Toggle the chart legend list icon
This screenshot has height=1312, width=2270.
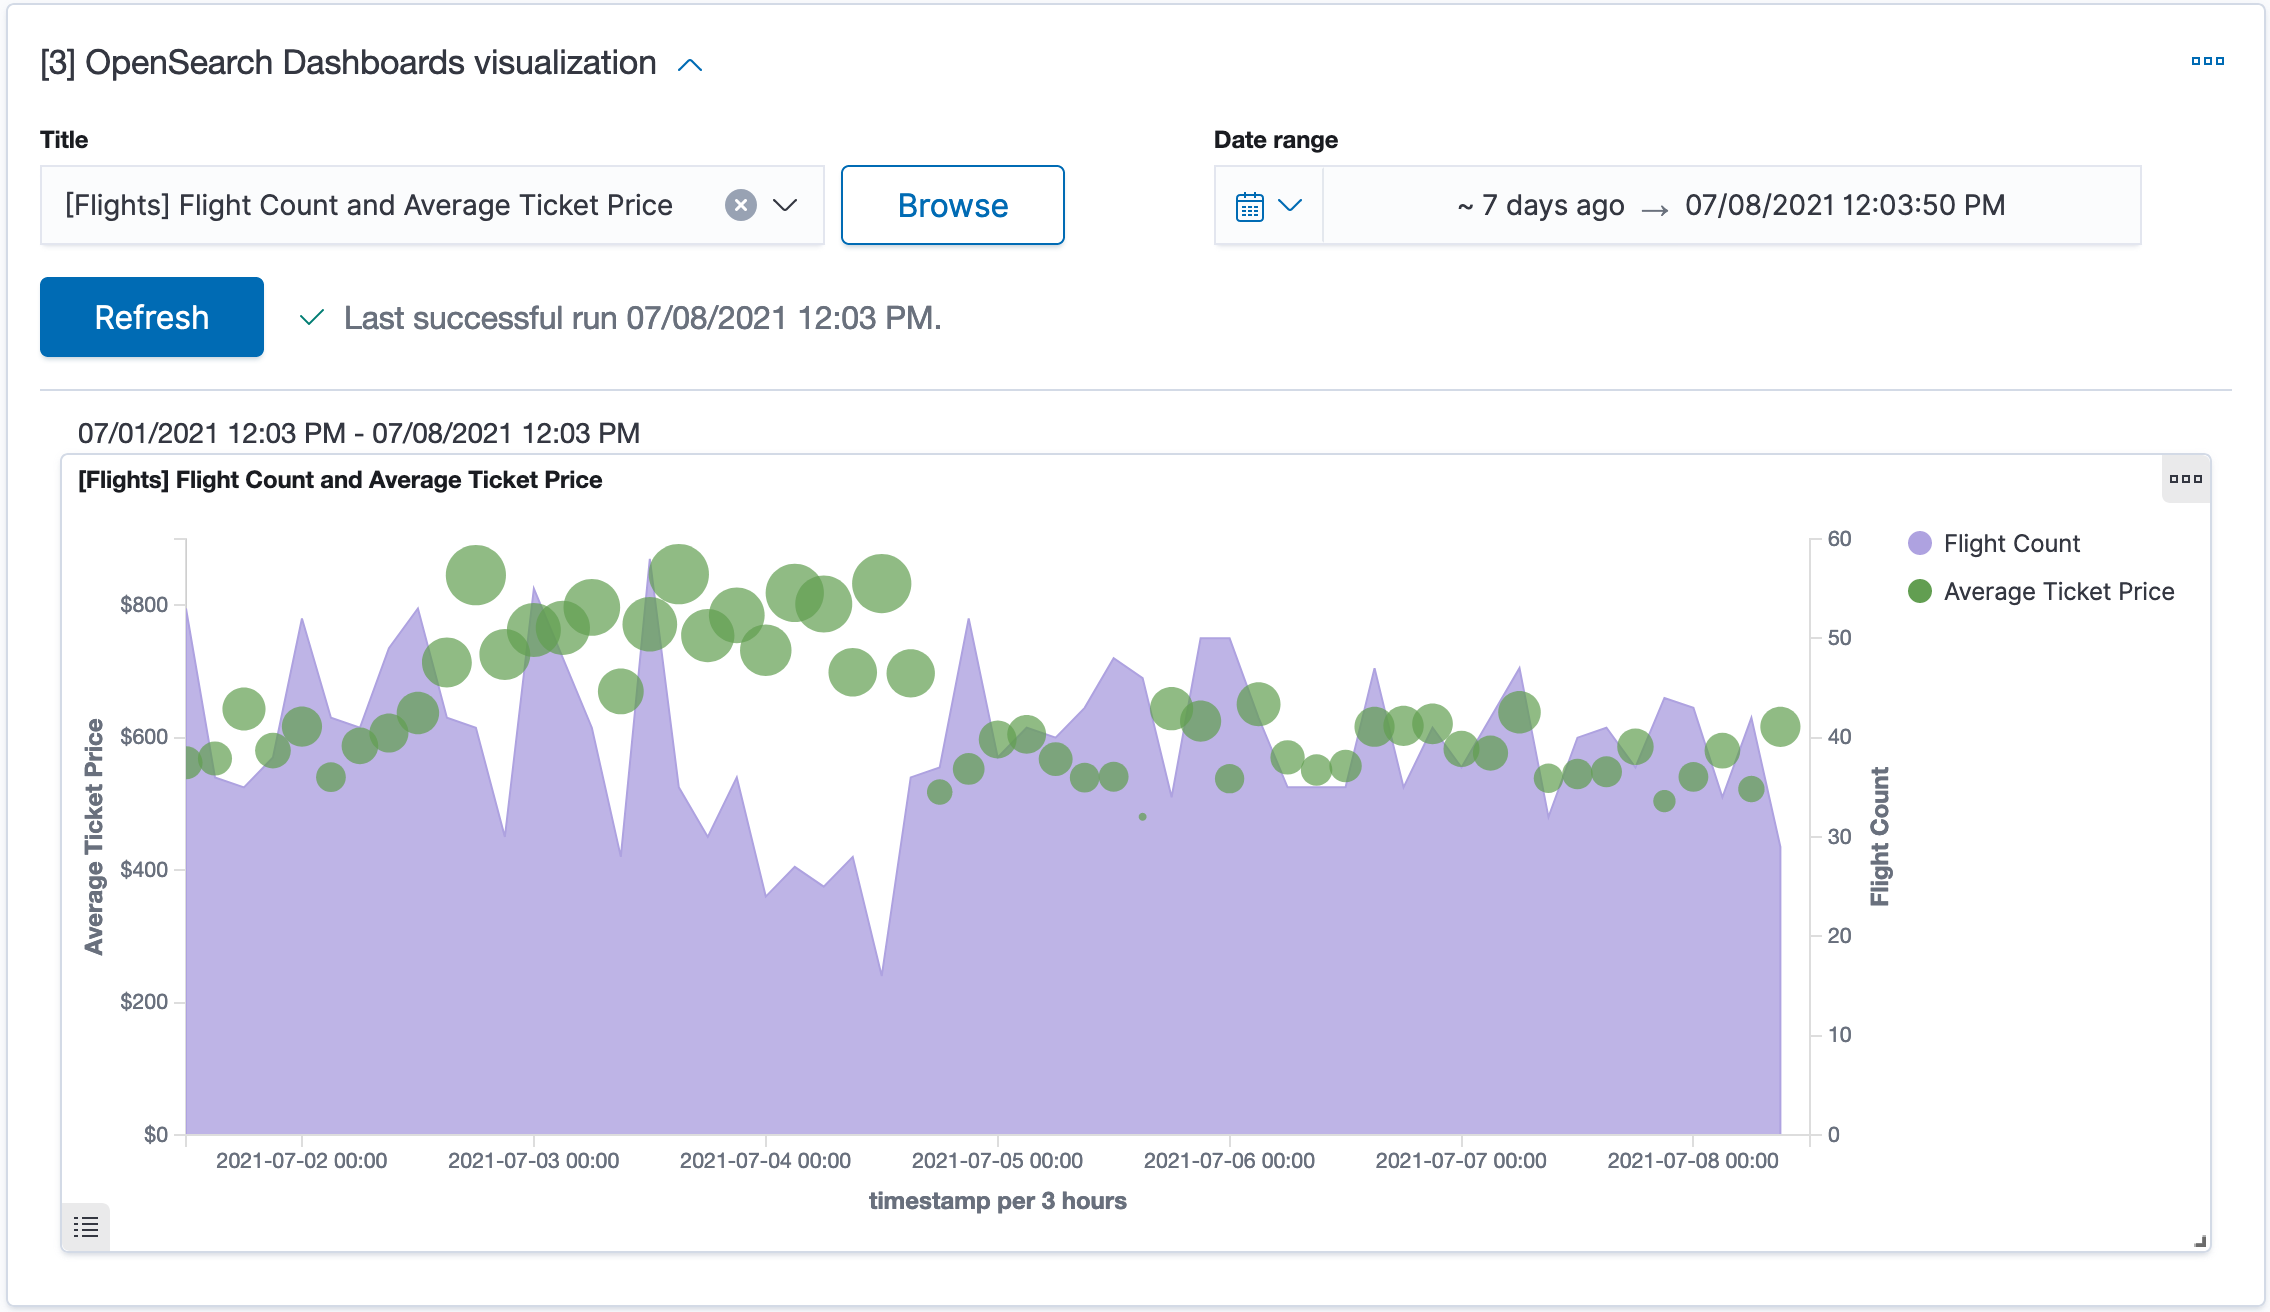click(86, 1226)
